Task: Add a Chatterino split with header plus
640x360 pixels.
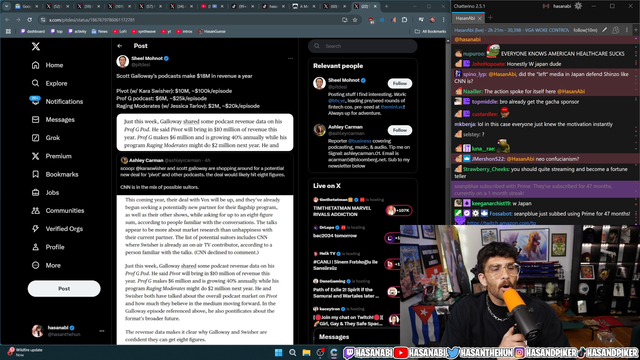Action: 636,30
